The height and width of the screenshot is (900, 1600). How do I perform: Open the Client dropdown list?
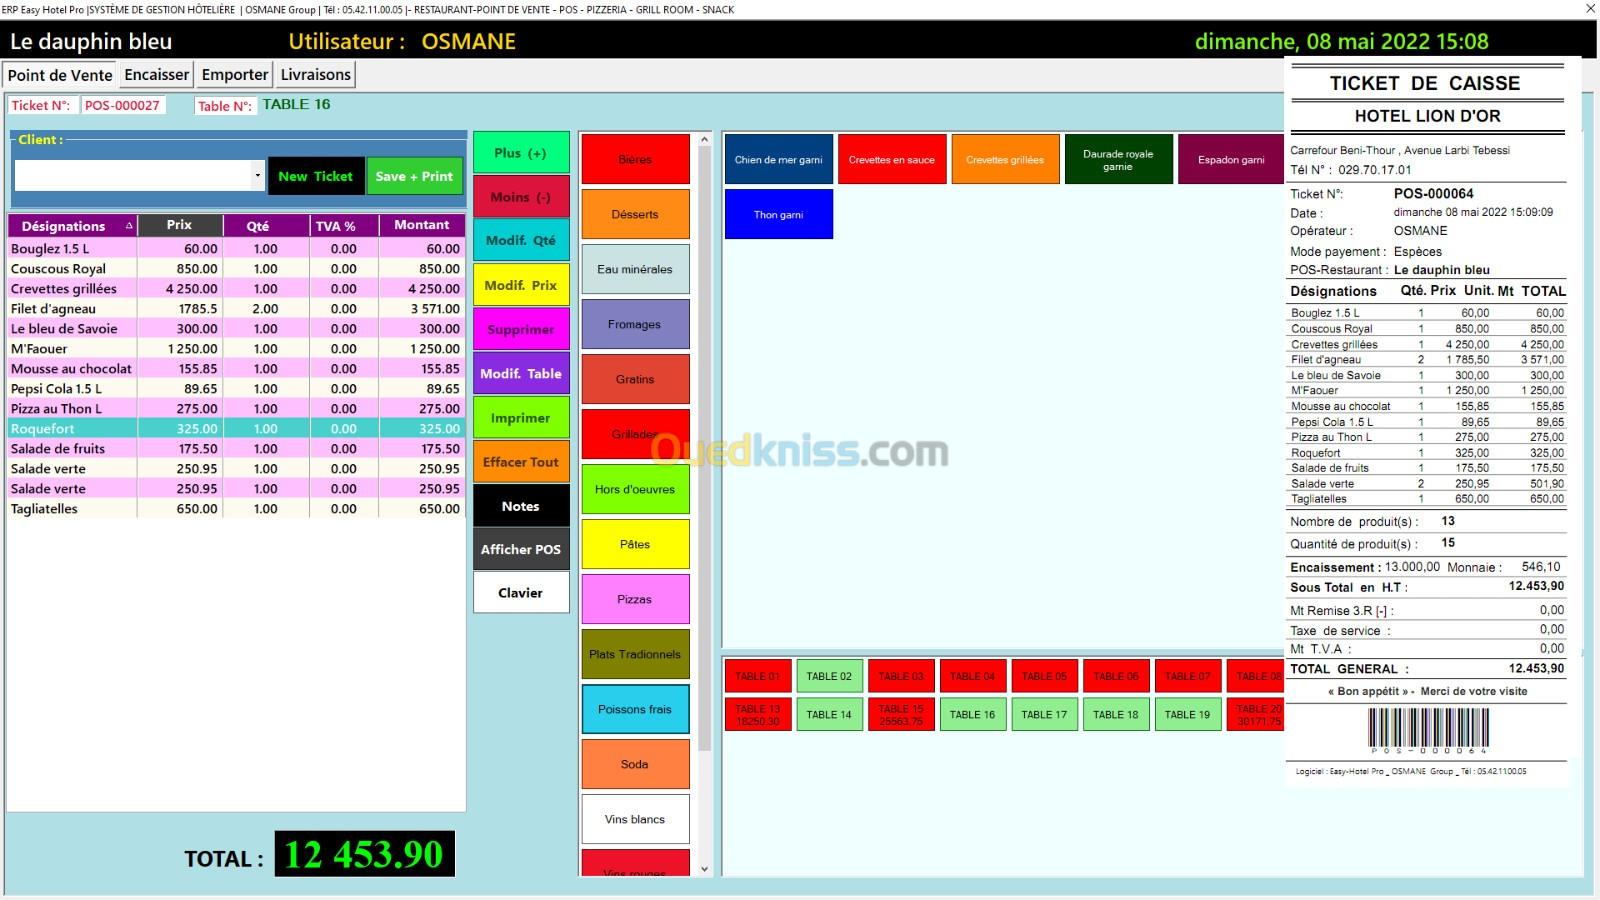coord(257,176)
